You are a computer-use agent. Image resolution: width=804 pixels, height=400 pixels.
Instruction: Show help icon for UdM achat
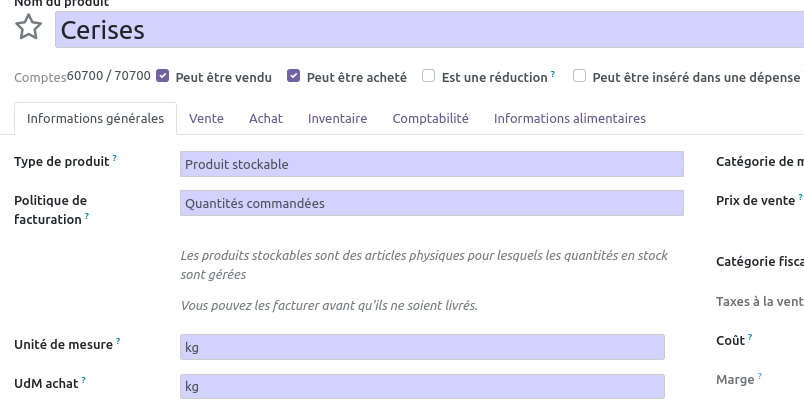pos(84,379)
